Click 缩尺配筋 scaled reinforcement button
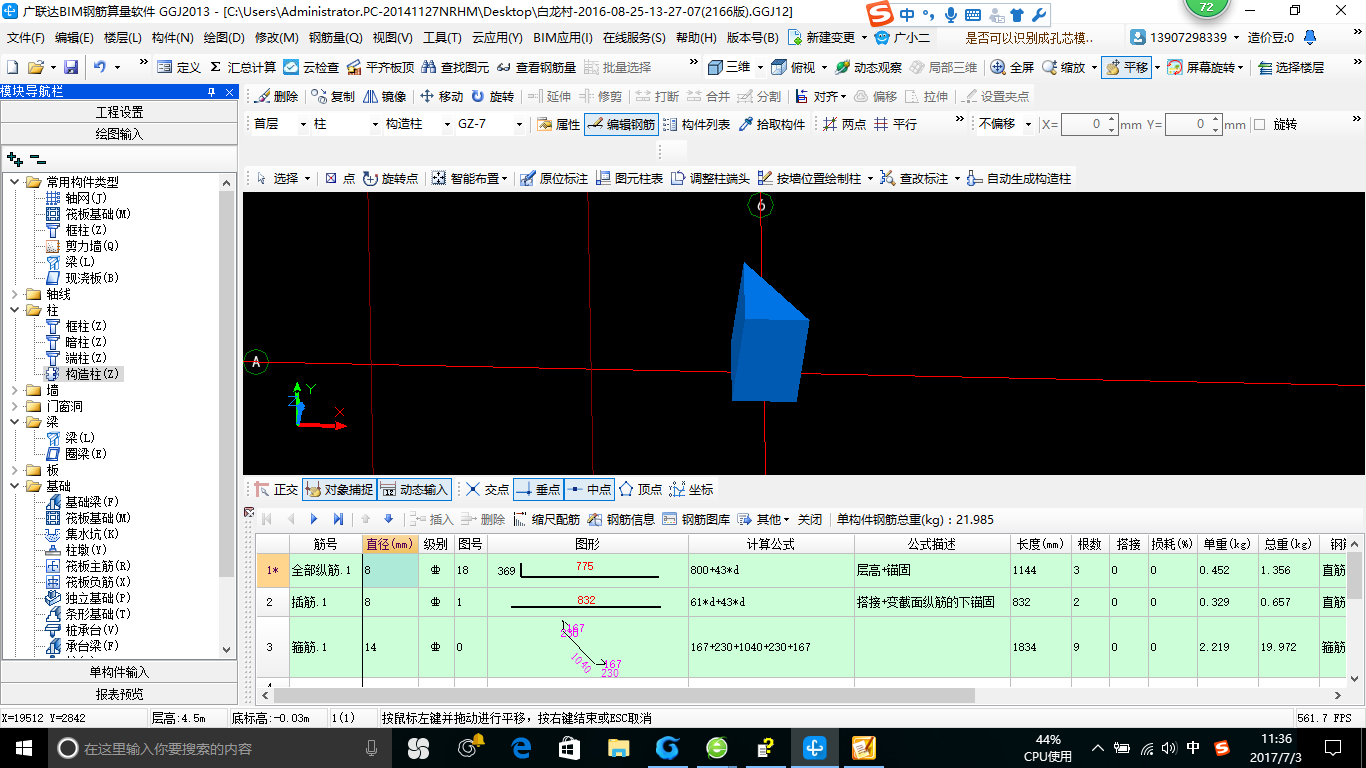The width and height of the screenshot is (1366, 768). tap(546, 519)
